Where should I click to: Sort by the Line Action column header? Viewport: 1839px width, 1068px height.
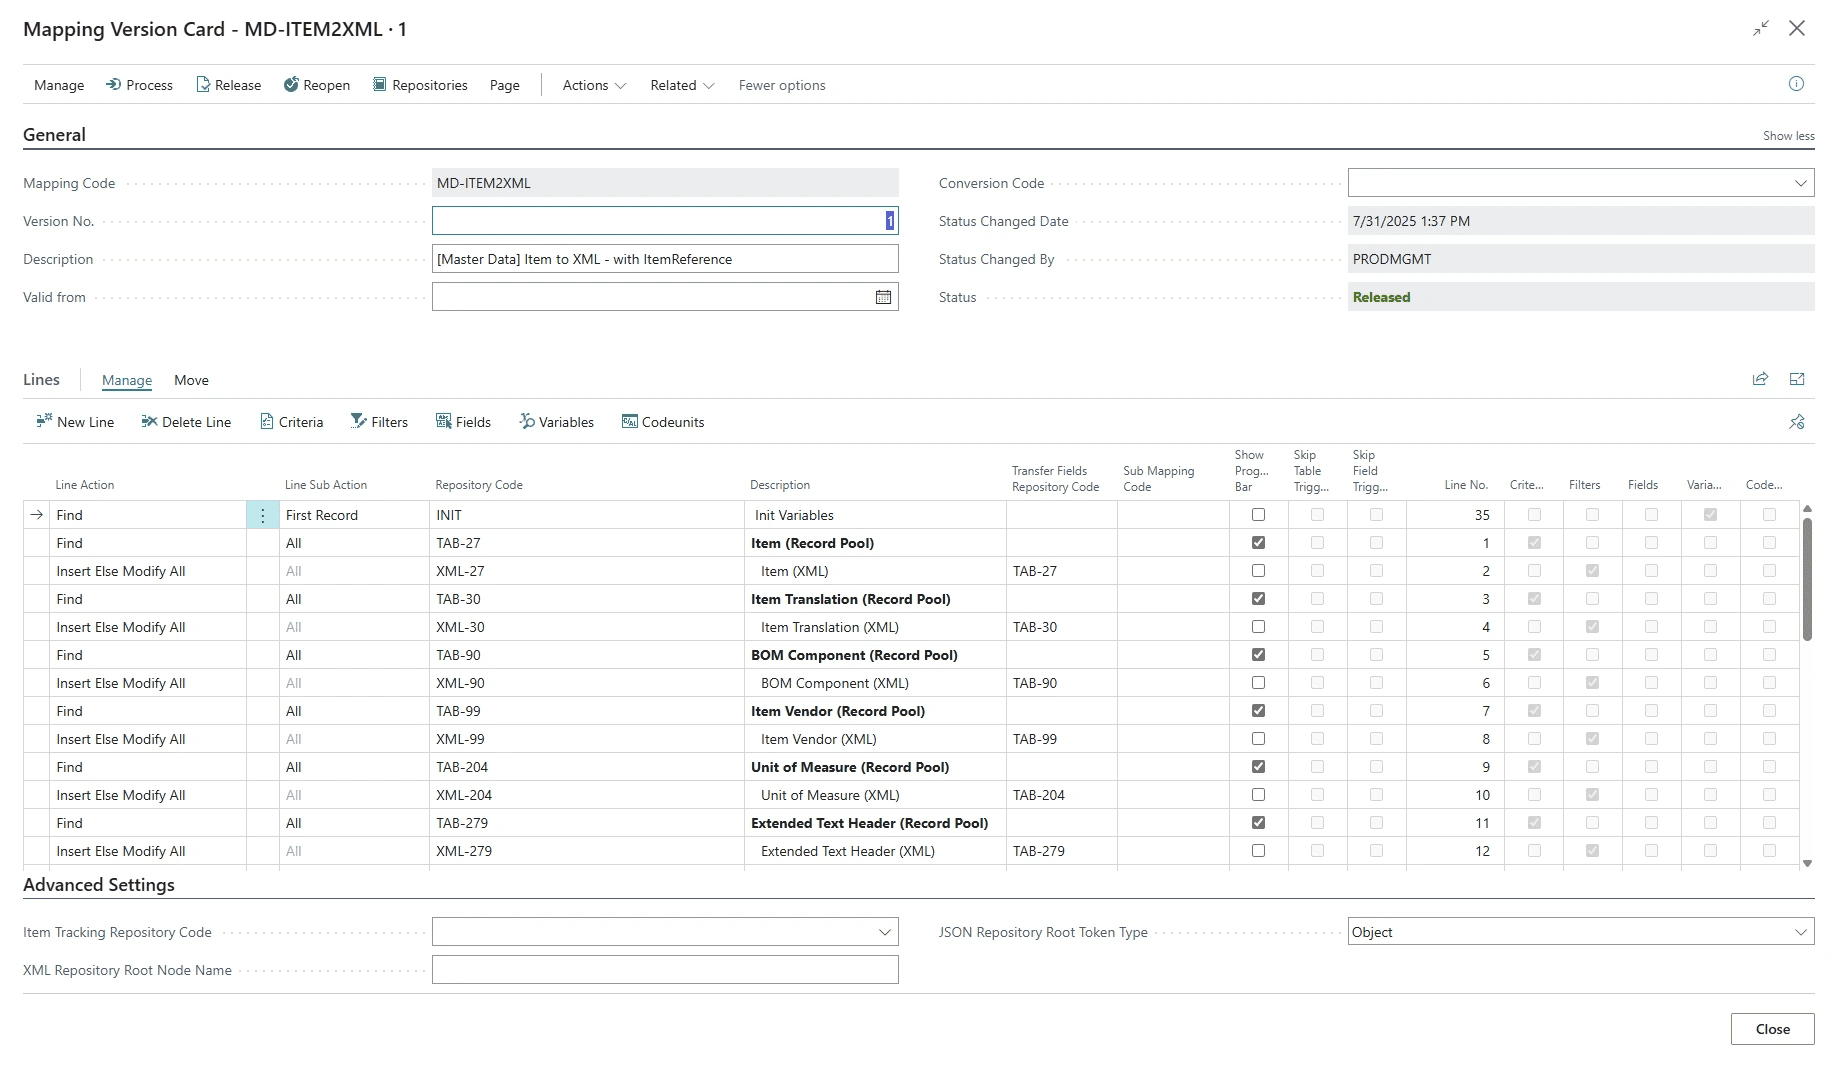coord(85,485)
